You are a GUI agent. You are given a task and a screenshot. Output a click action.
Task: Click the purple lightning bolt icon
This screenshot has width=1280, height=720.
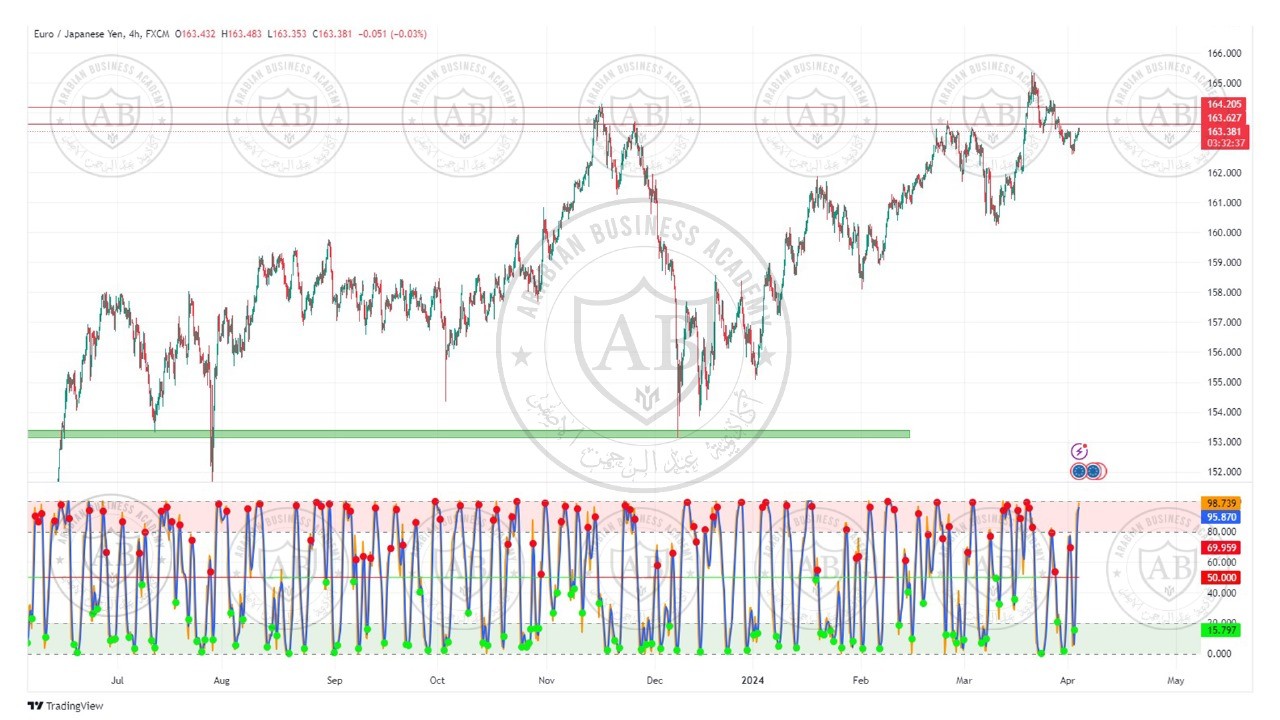point(1079,452)
